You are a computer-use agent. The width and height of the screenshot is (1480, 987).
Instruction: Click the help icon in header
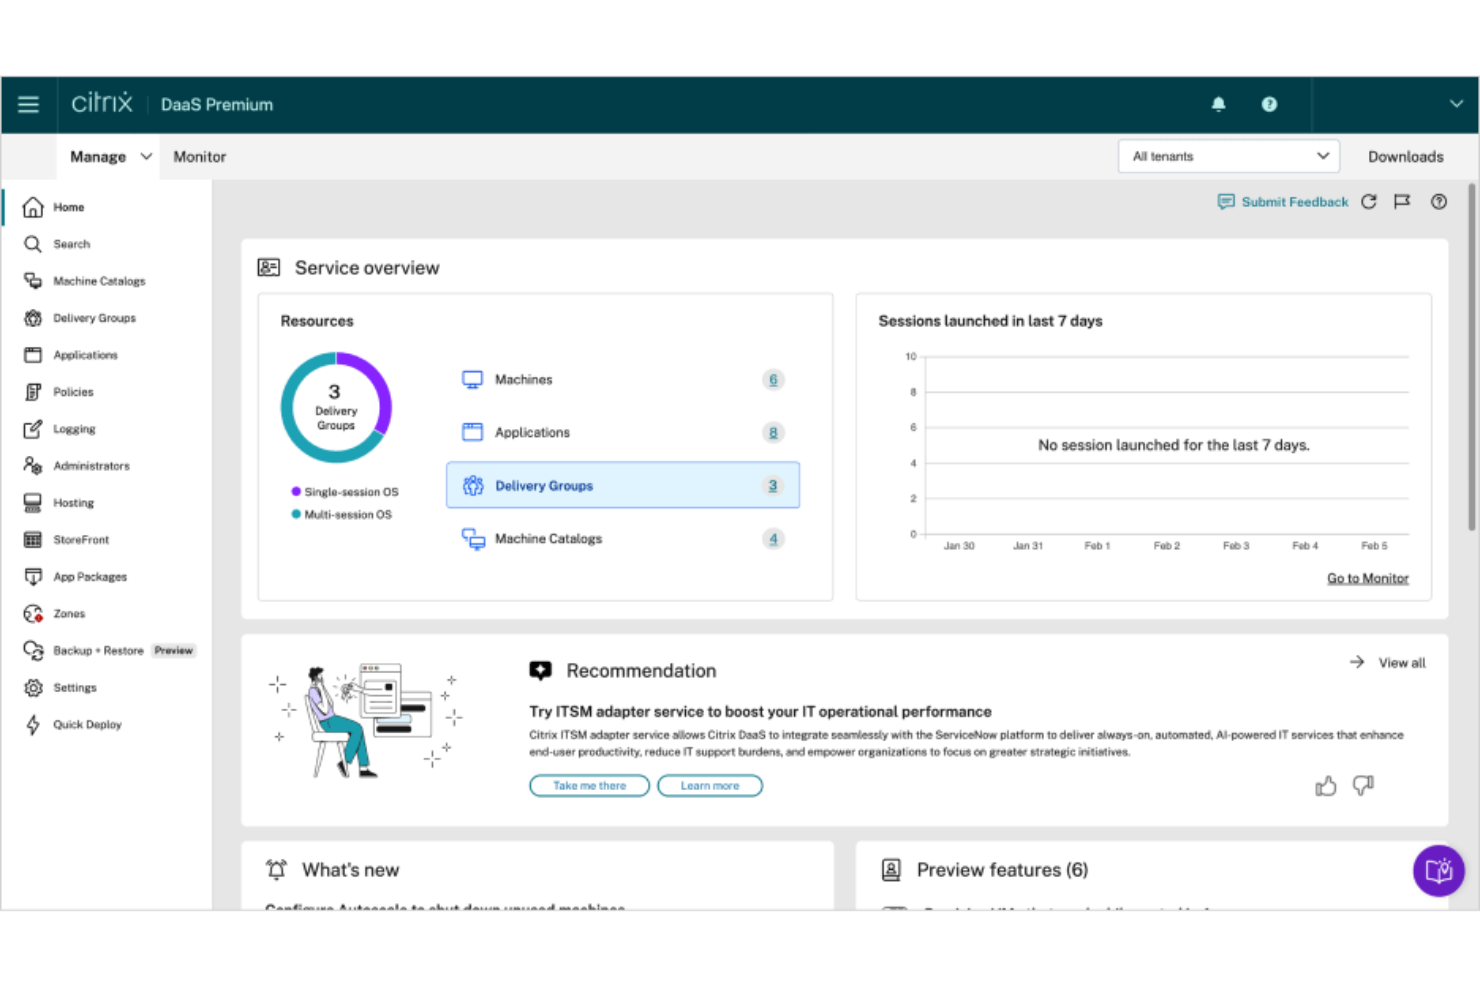1269,104
